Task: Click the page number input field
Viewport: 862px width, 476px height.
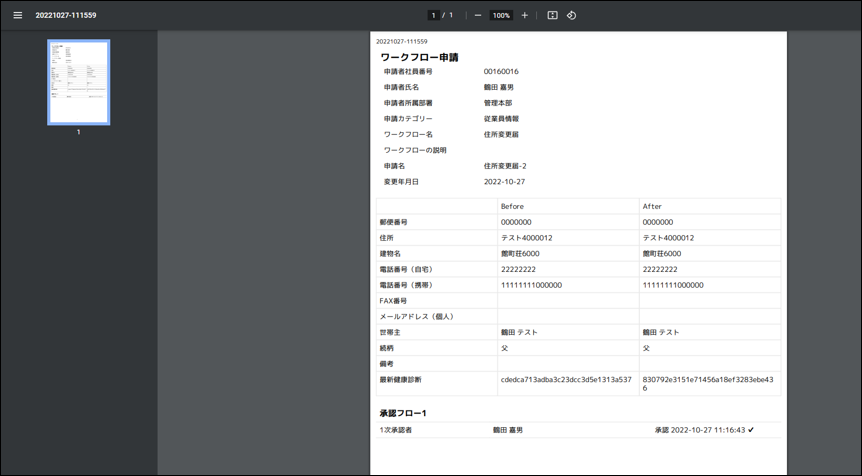Action: pyautogui.click(x=434, y=15)
